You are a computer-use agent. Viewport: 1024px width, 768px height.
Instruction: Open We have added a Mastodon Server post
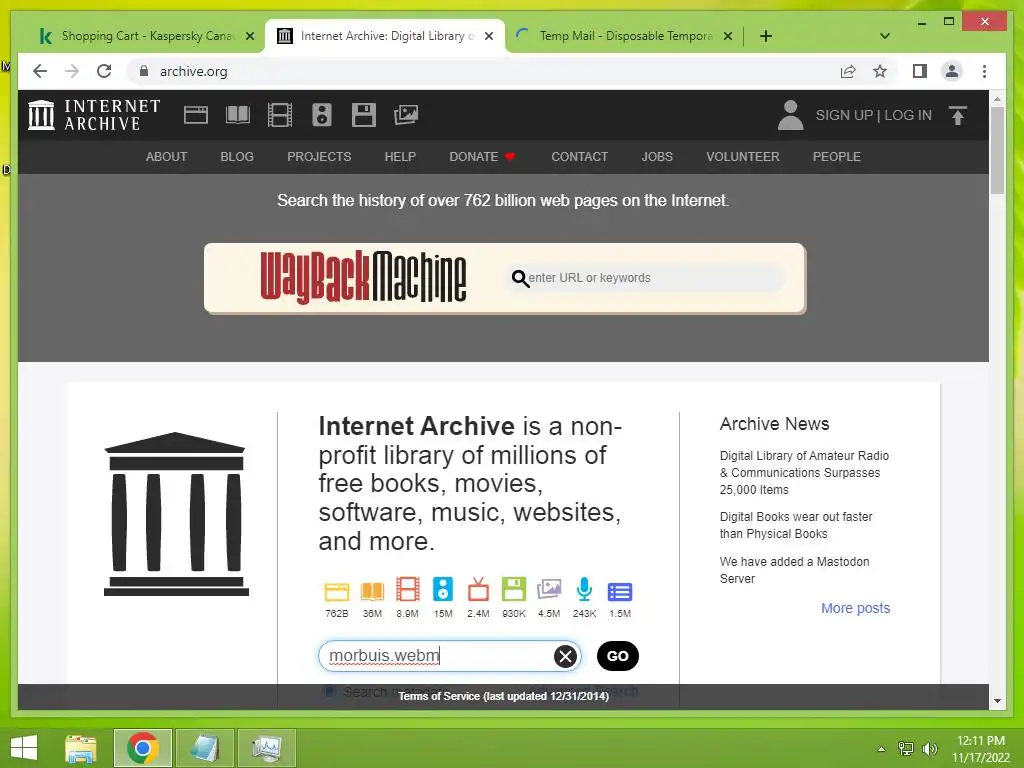(795, 570)
